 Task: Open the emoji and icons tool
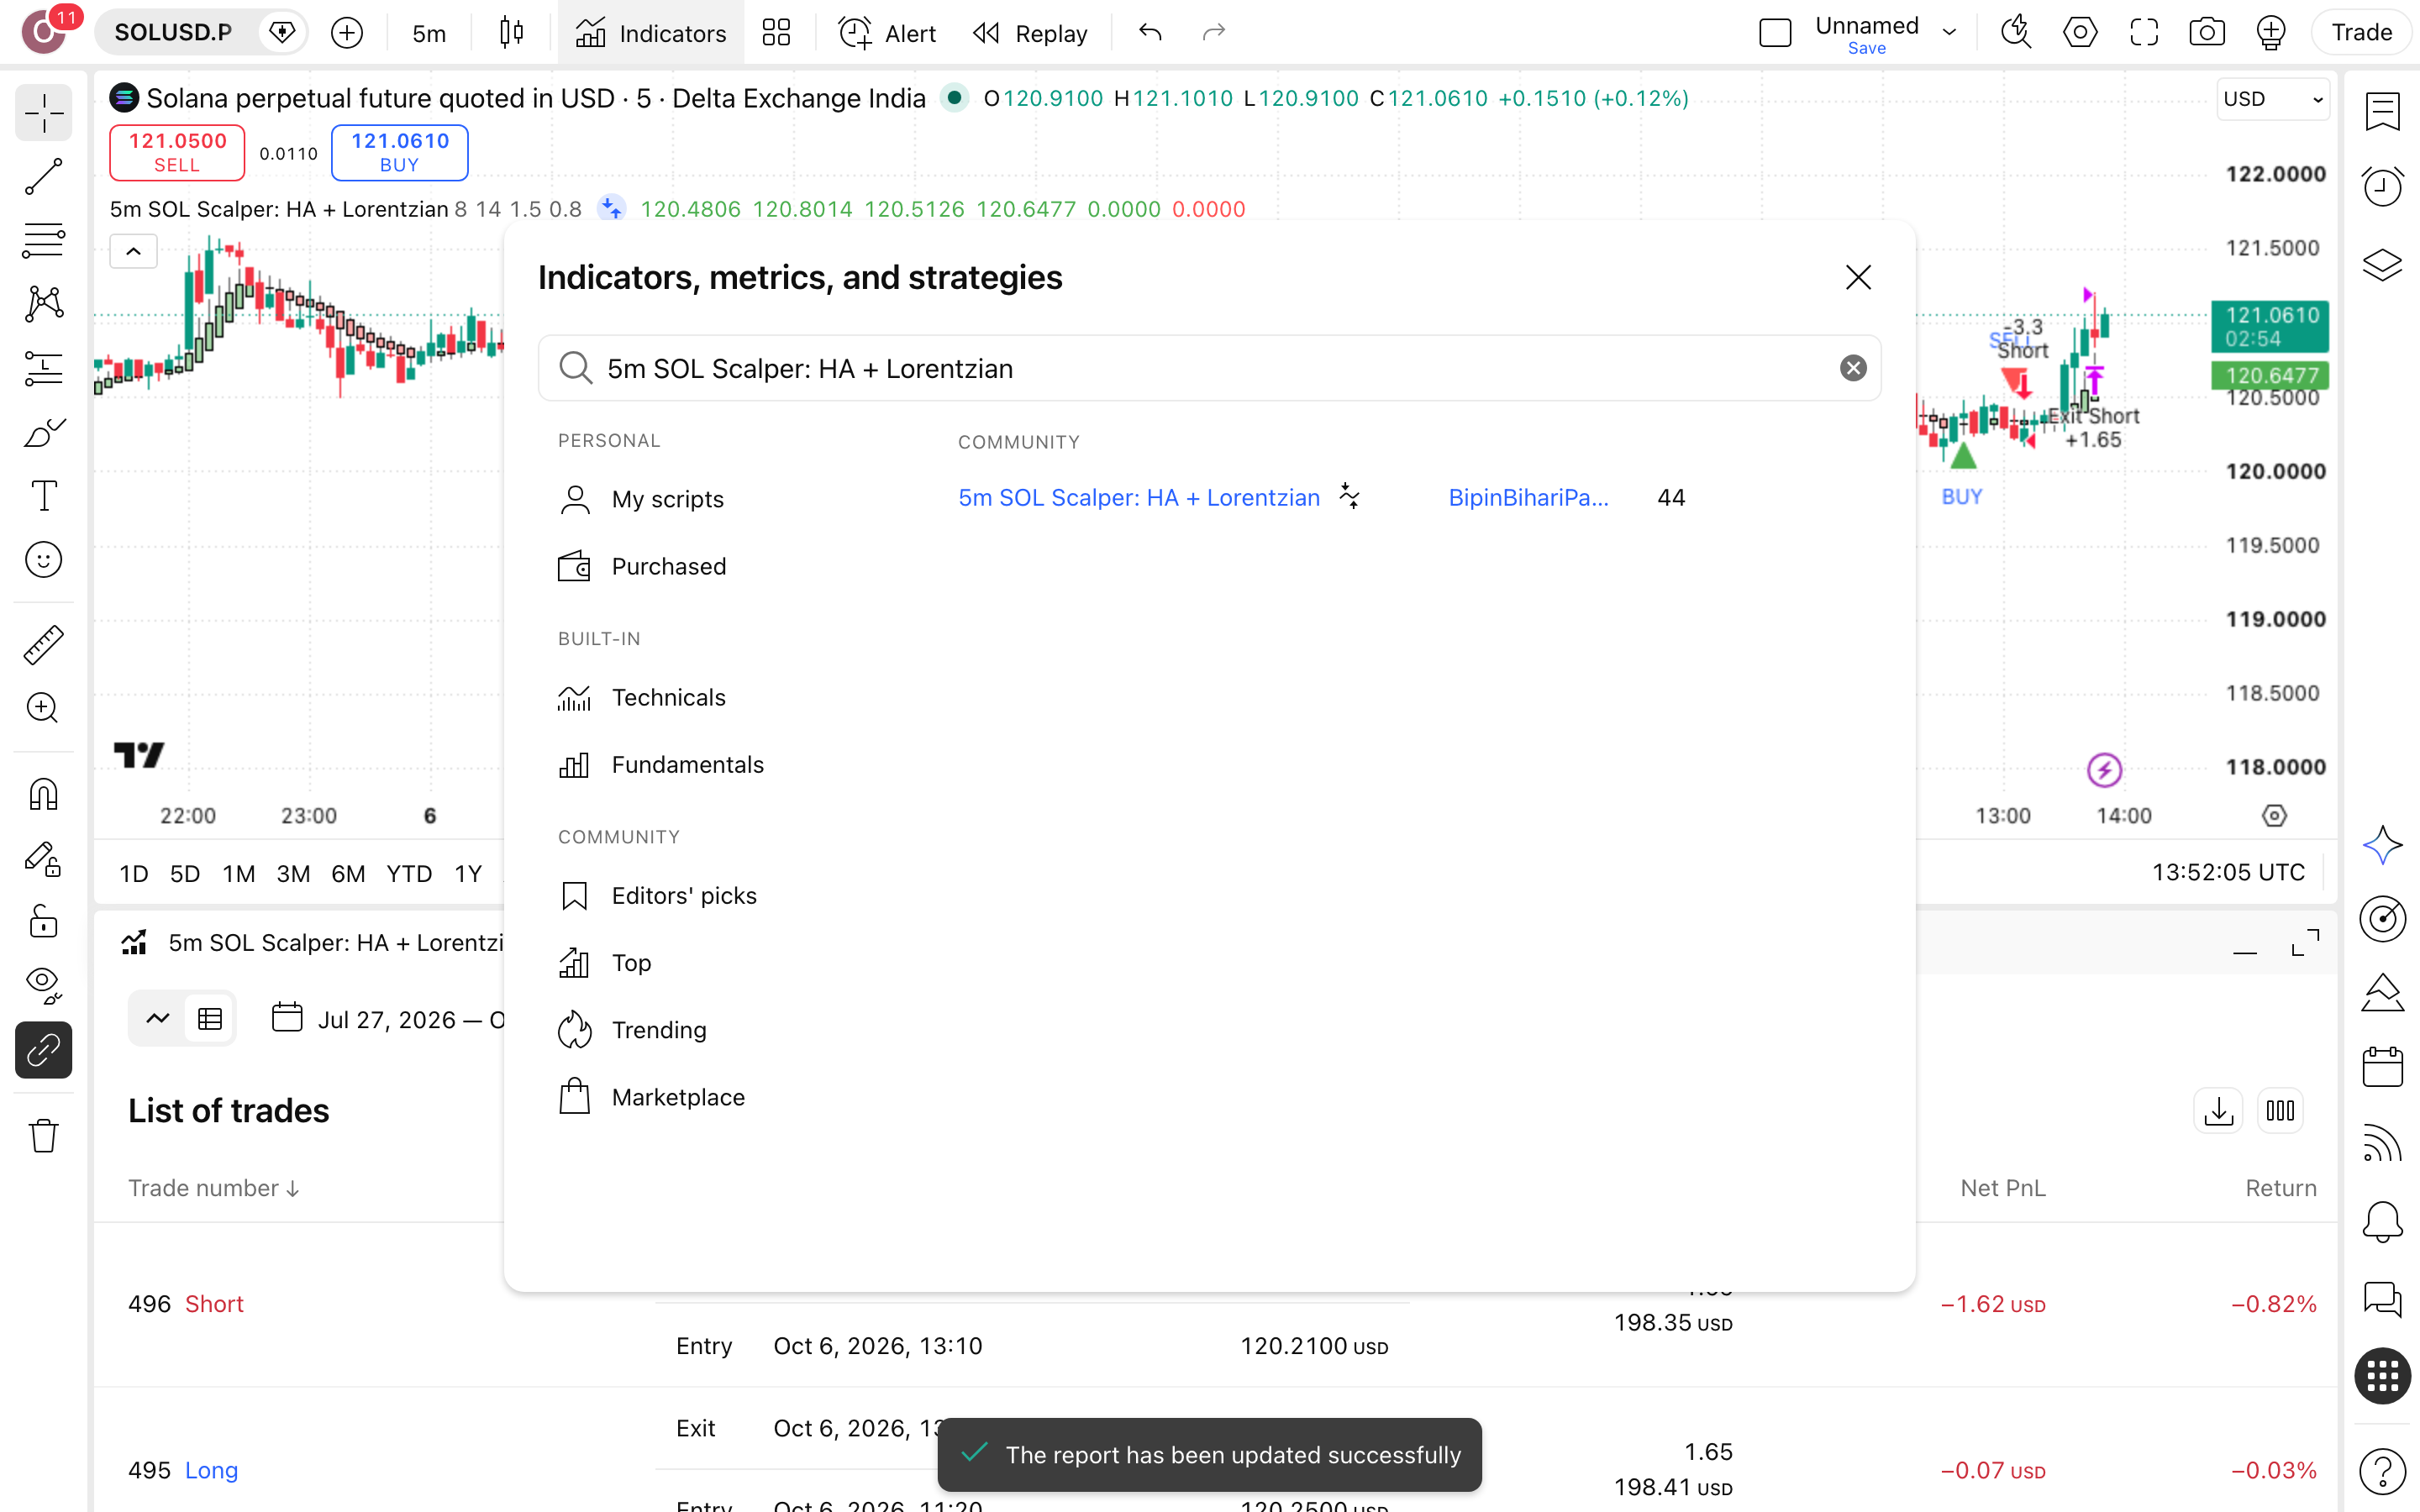[x=43, y=560]
